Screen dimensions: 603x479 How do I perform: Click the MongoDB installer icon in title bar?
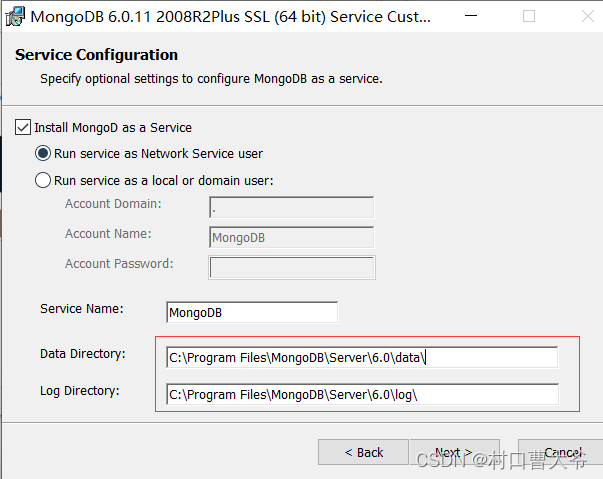15,17
